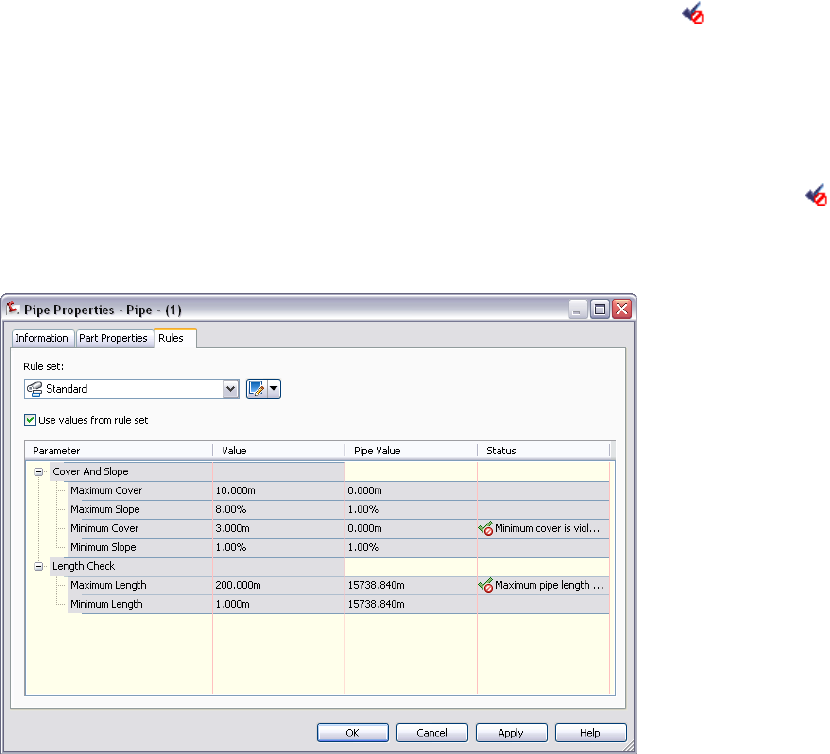Viewport: 830px width, 754px height.
Task: Click the 8.00% Maximum Slope value
Action: 231,509
